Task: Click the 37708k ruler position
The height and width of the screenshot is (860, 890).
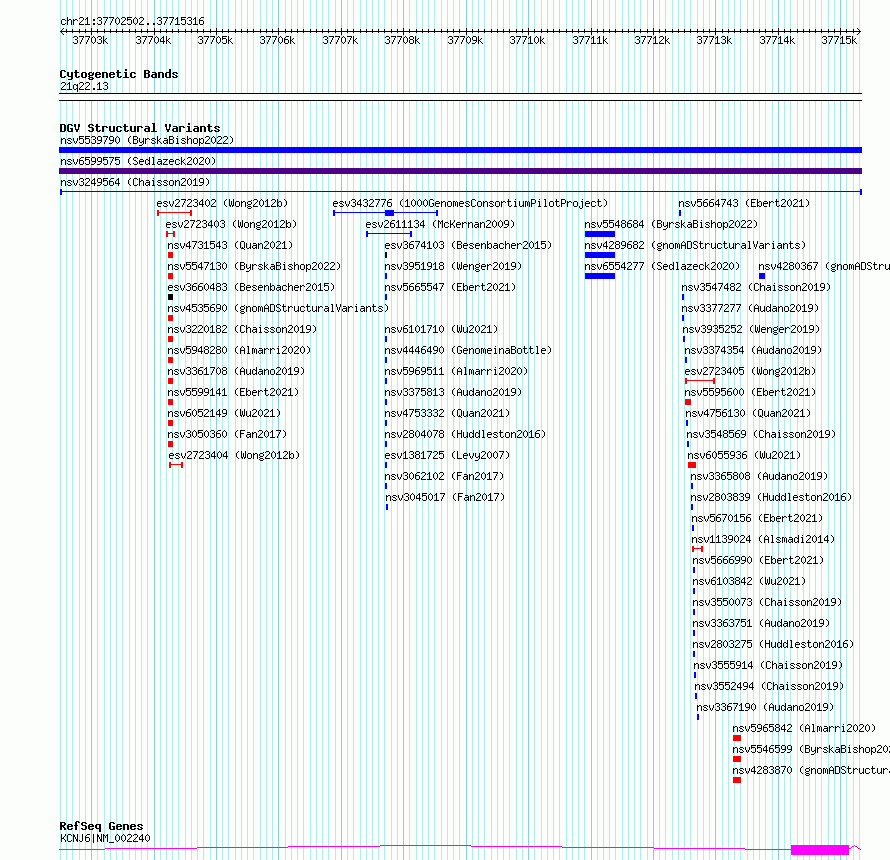Action: 402,40
